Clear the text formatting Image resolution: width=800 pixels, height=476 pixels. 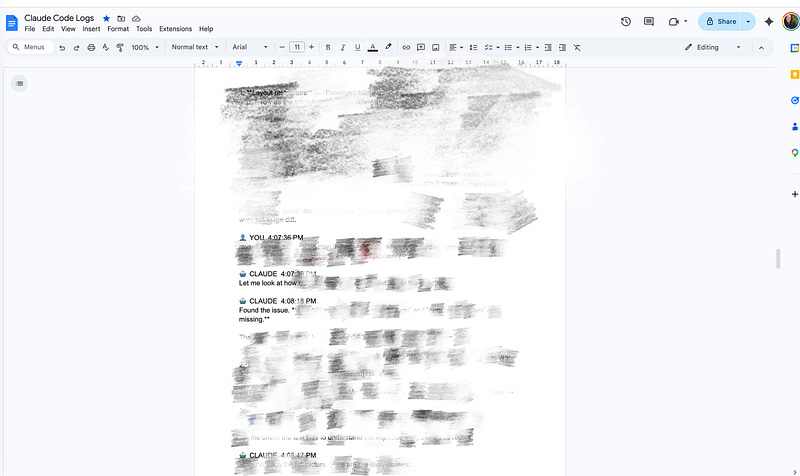(x=577, y=47)
